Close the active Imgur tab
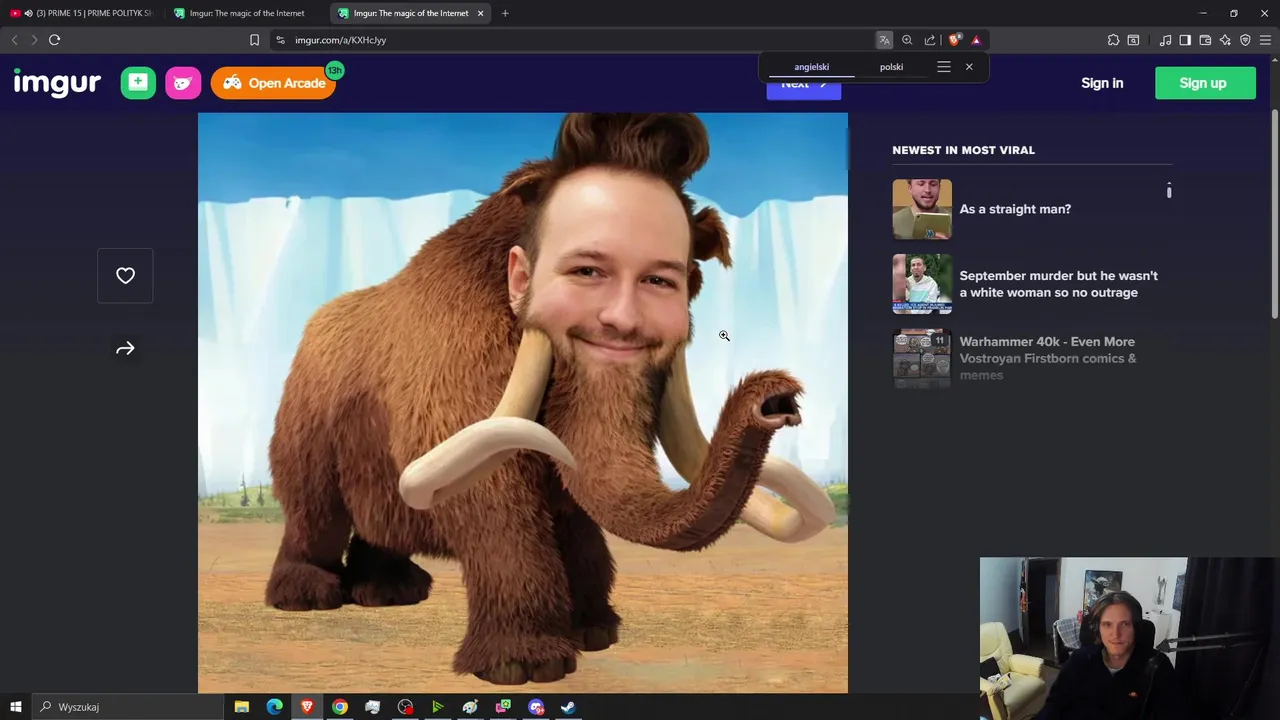 (x=480, y=13)
